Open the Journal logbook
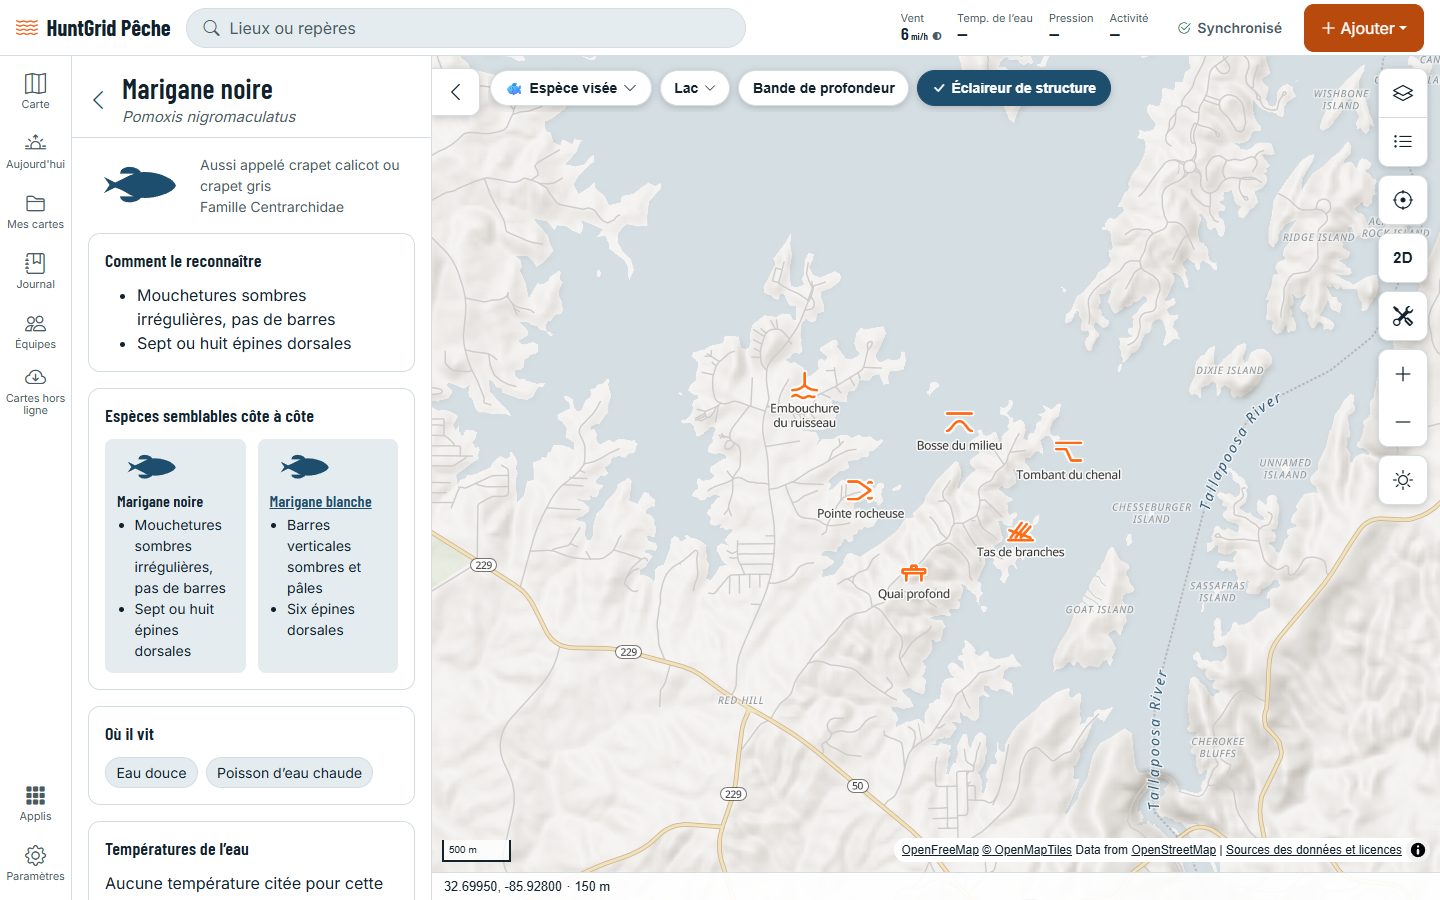 point(35,270)
